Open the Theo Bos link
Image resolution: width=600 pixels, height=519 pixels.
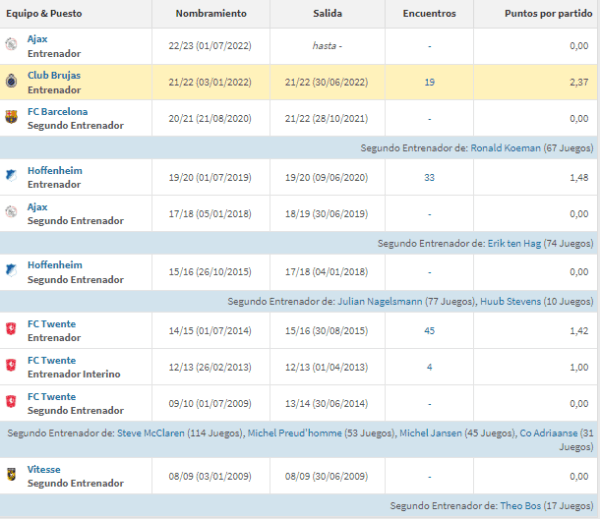(520, 506)
